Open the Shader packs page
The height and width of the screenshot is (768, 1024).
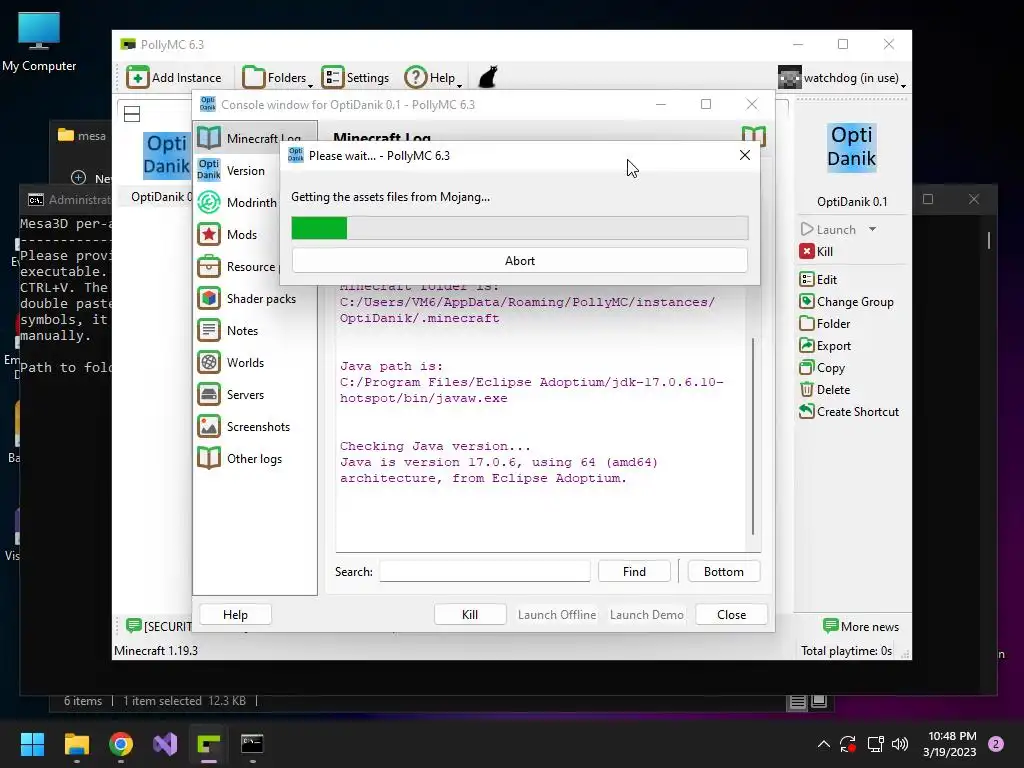click(255, 298)
